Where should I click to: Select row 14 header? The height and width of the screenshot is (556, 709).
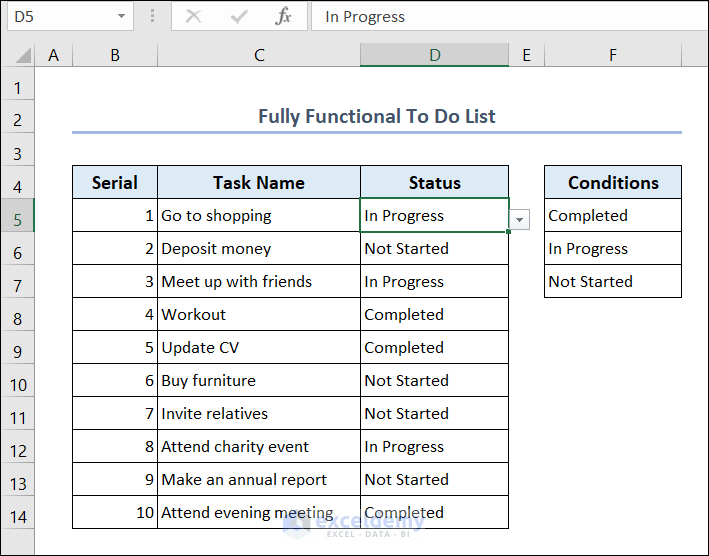coord(17,516)
